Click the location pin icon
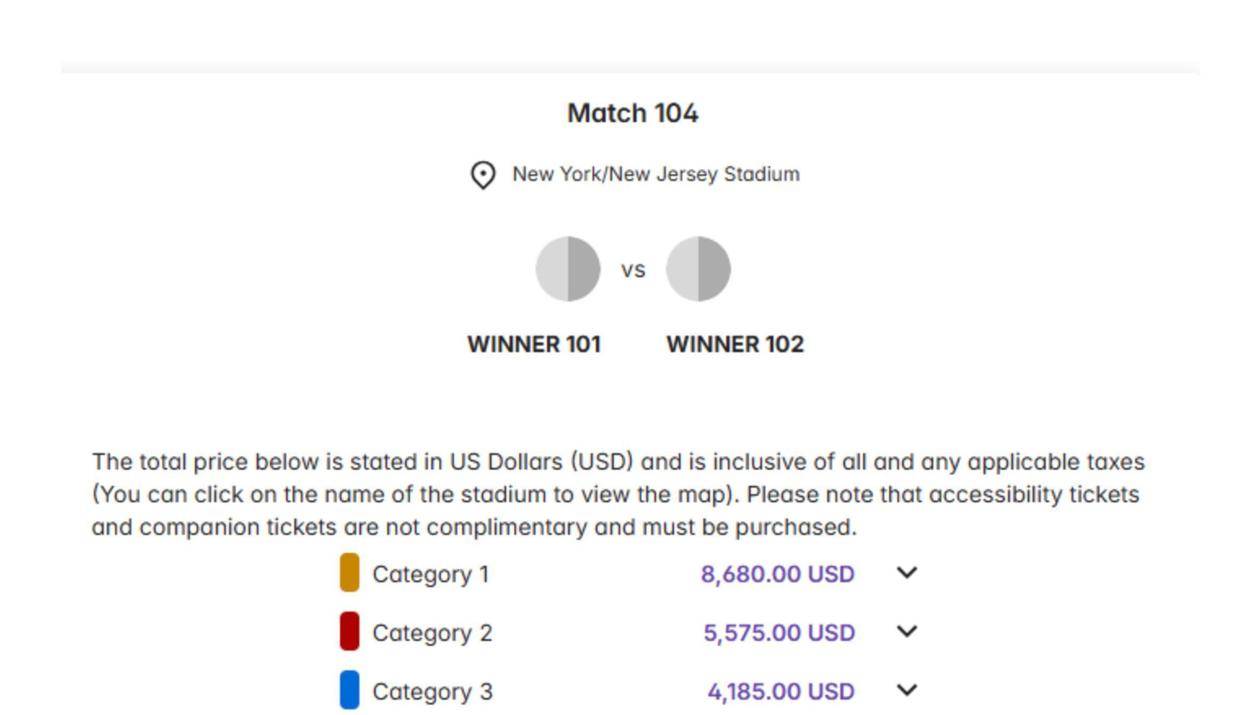This screenshot has height=715, width=1242. point(483,176)
